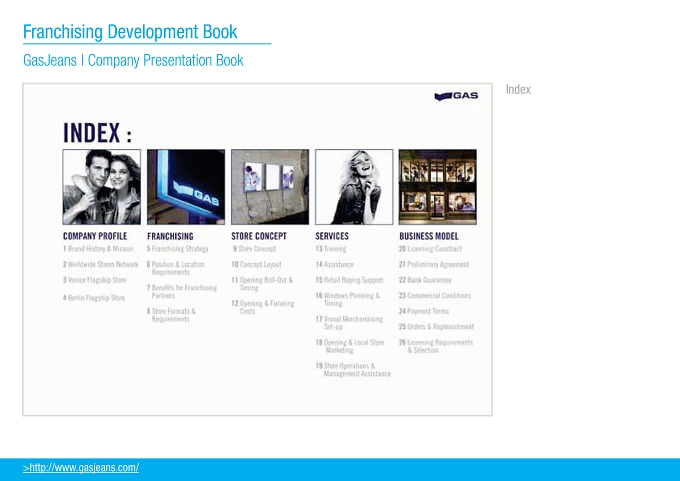Click the GAS logo in slide corner
Screen dimensions: 680x481
(456, 96)
